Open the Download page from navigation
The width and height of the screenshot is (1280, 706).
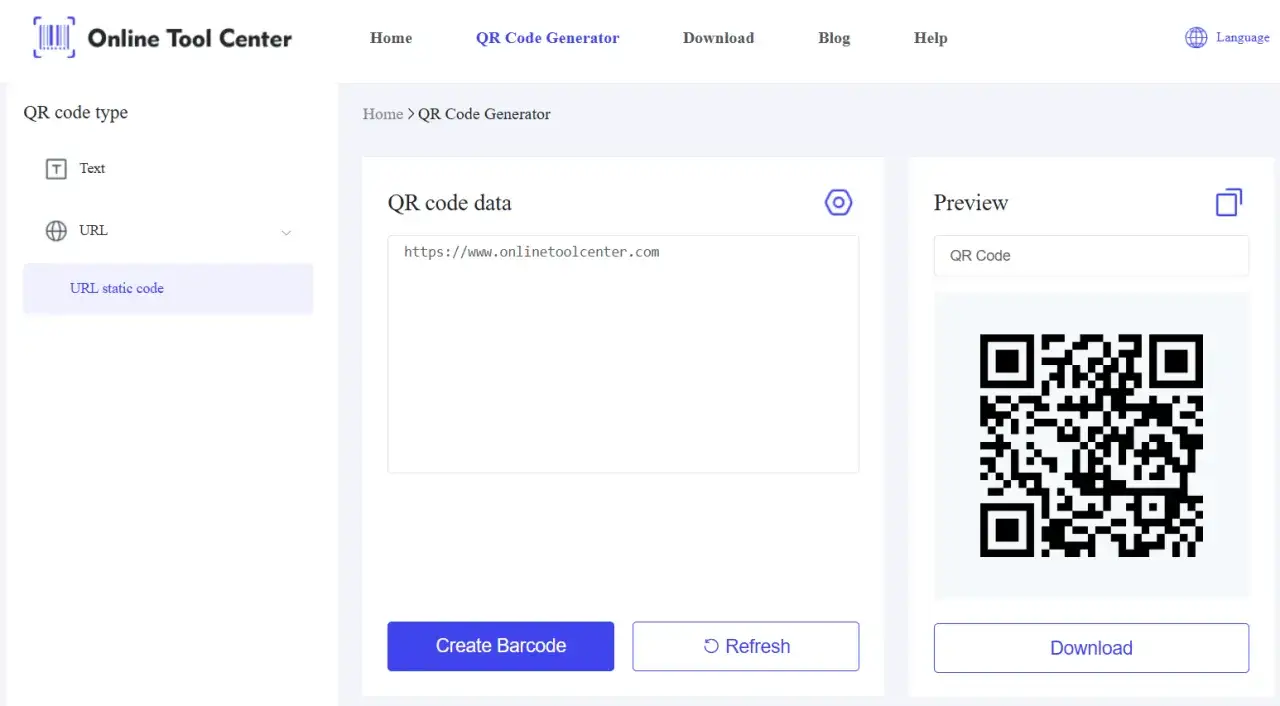(718, 38)
